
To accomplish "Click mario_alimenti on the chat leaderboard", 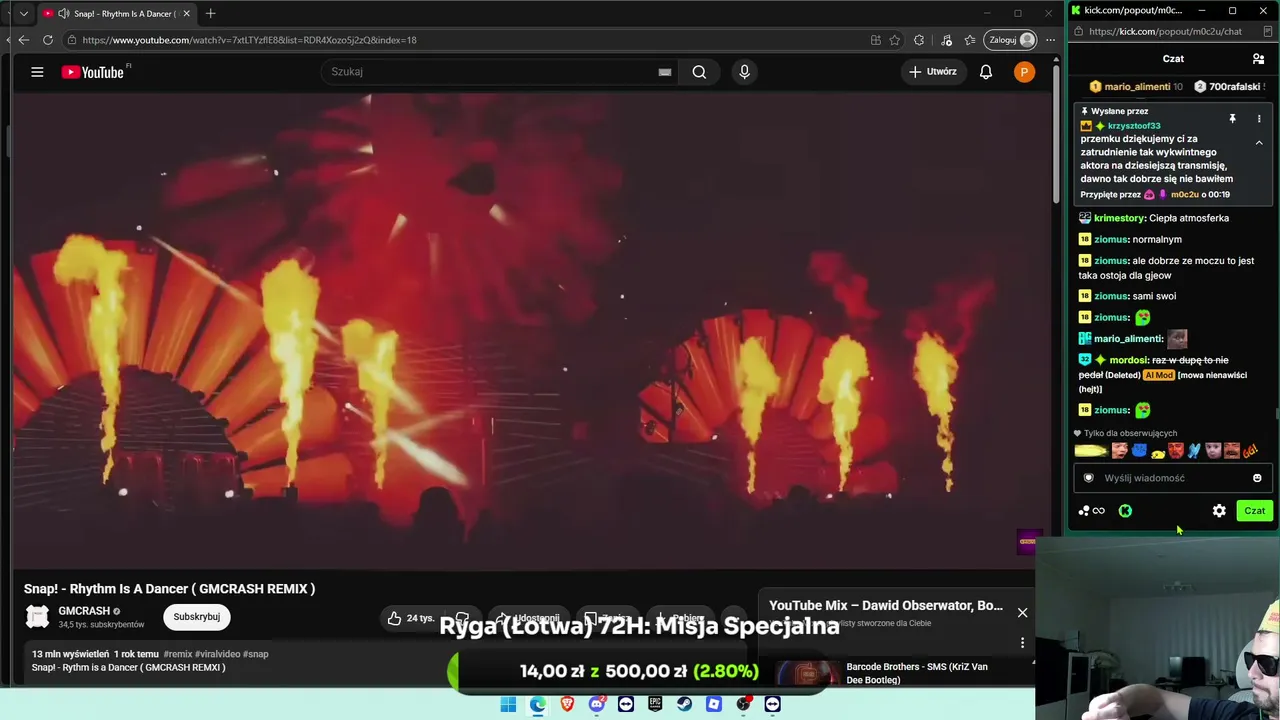I will point(1137,87).
